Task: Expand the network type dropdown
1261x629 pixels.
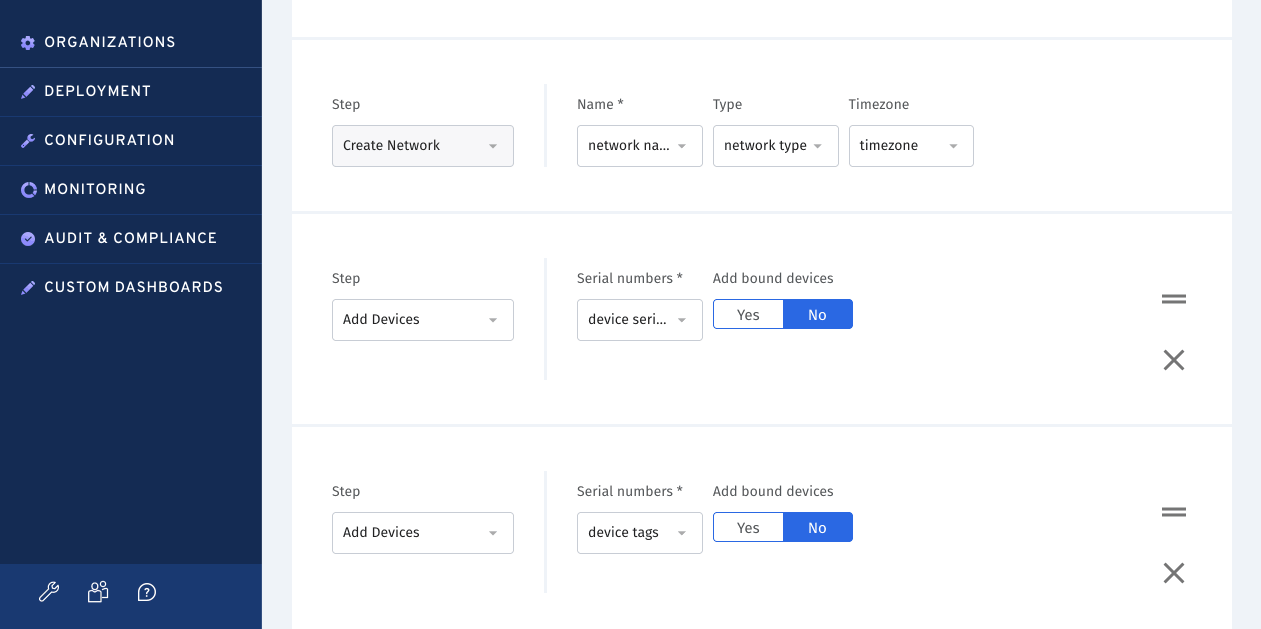Action: coord(775,145)
